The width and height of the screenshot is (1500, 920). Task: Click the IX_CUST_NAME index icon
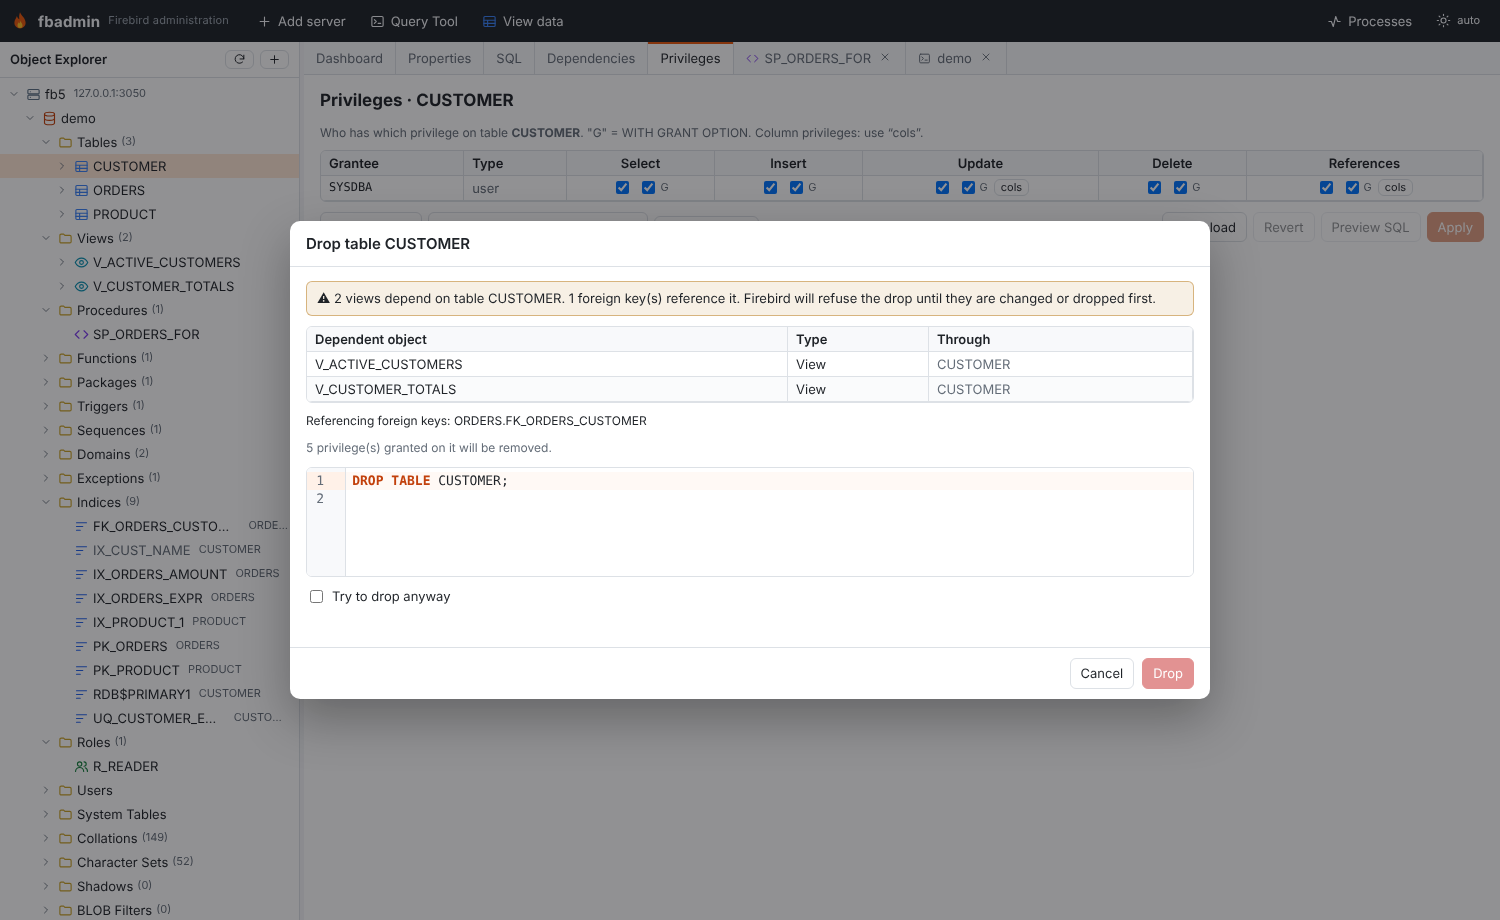(x=82, y=550)
